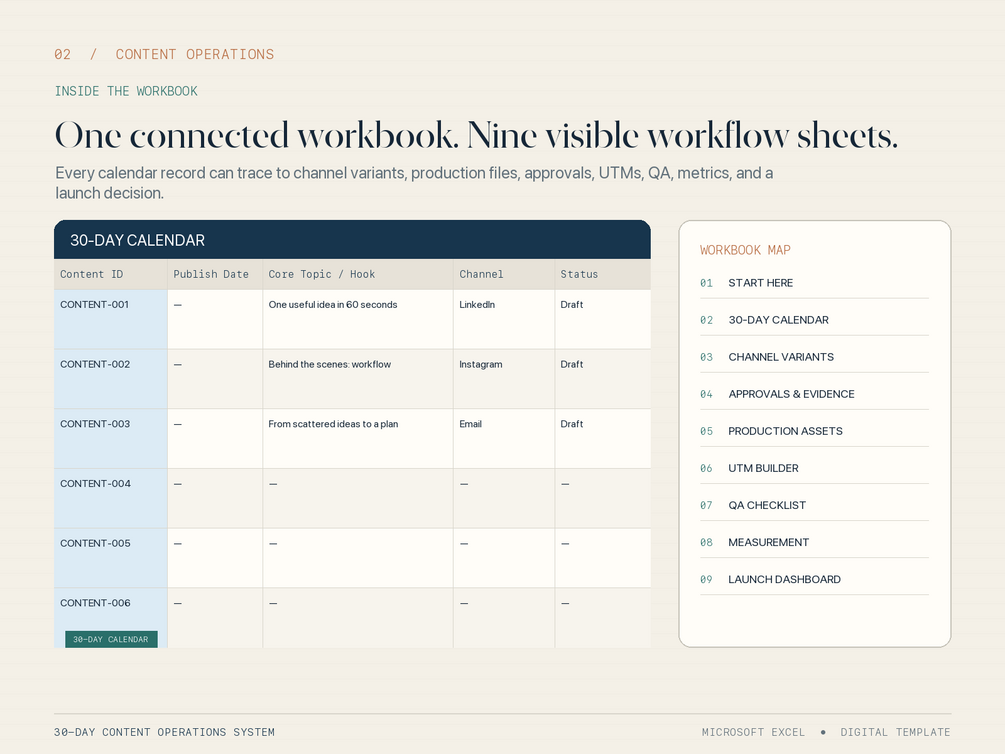Click the LinkedIn channel cell
This screenshot has width=1005, height=754.
coord(504,319)
